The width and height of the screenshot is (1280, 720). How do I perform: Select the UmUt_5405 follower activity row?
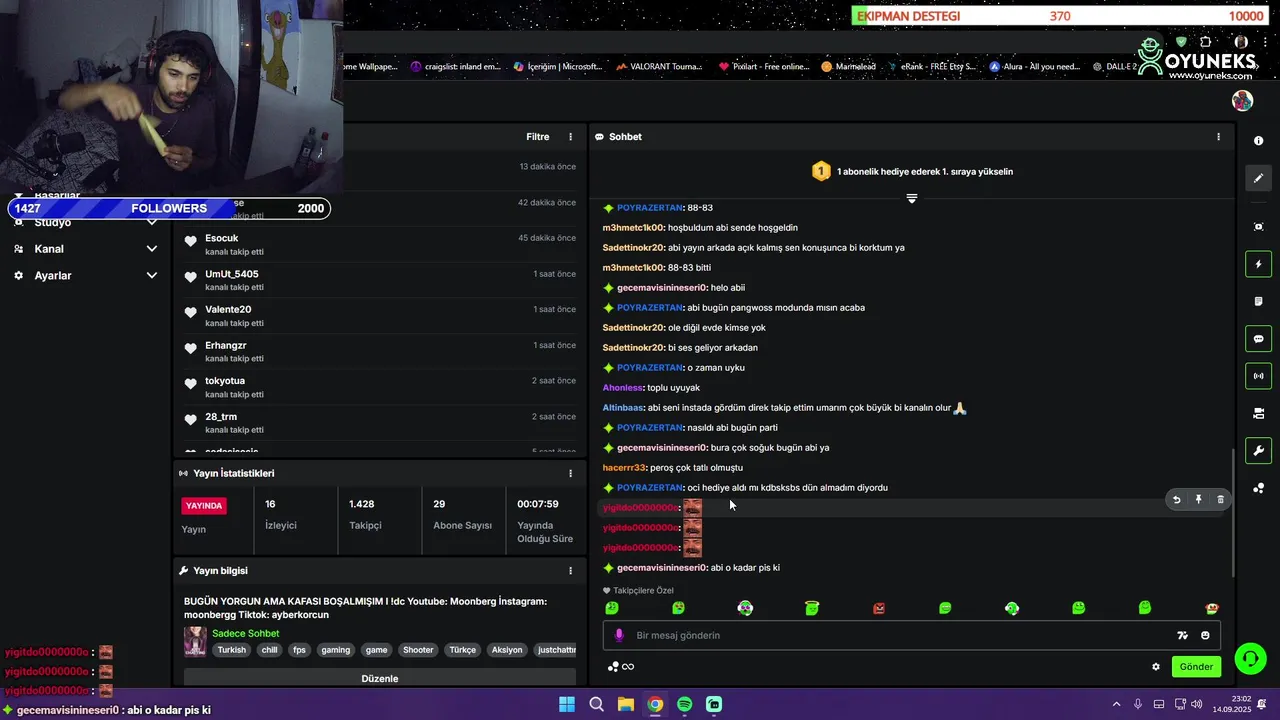[x=380, y=280]
